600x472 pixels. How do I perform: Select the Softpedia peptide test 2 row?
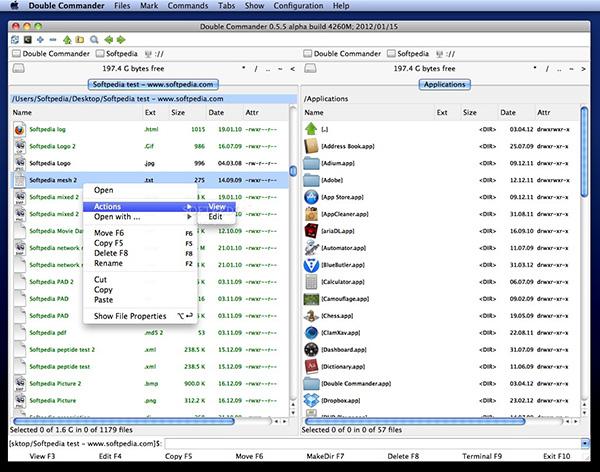(151, 350)
